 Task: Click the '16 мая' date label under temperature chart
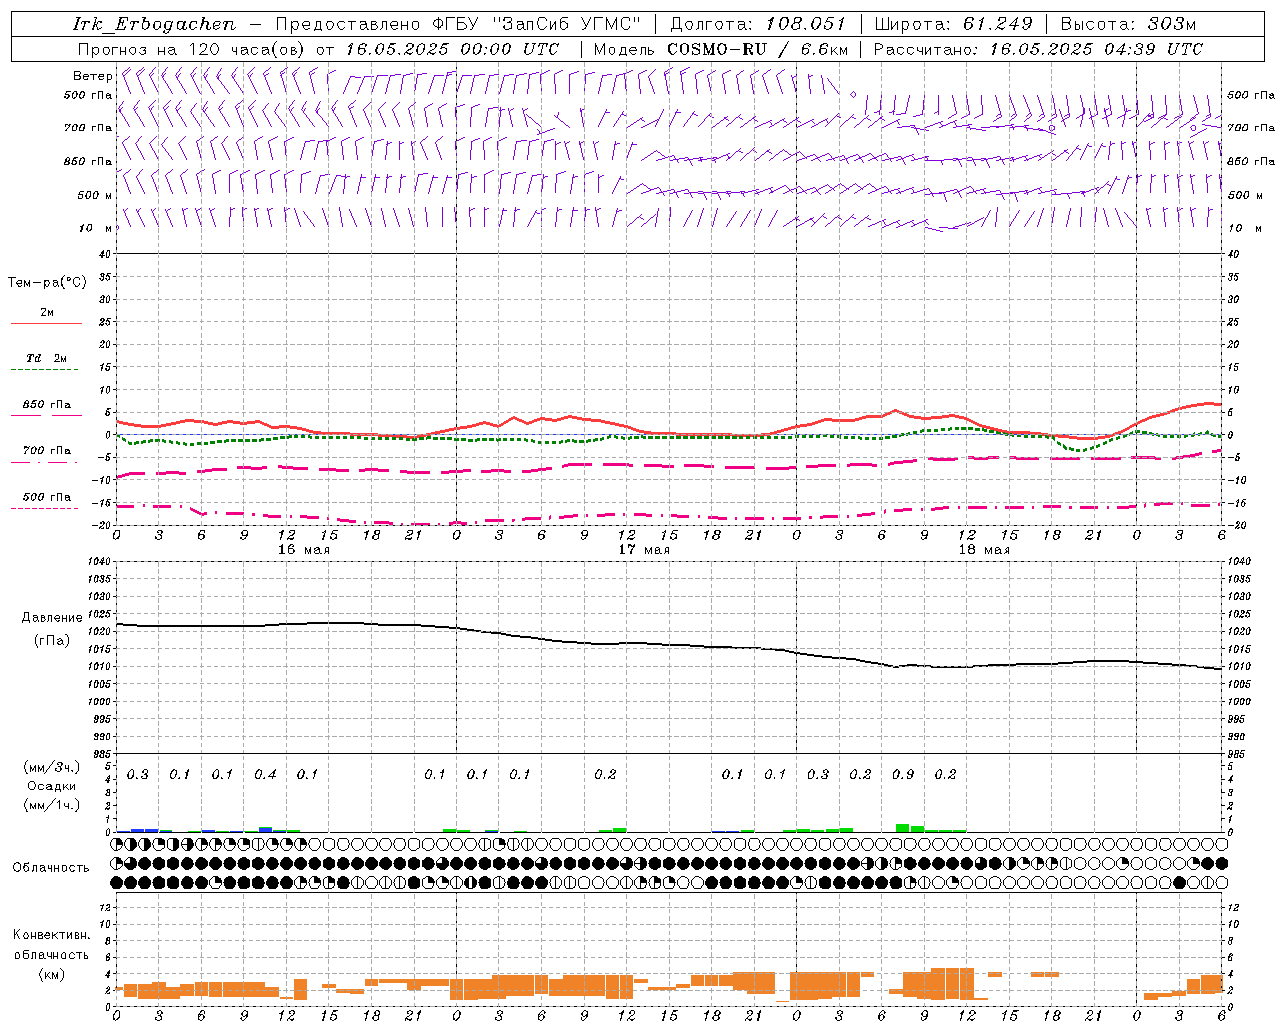[304, 550]
